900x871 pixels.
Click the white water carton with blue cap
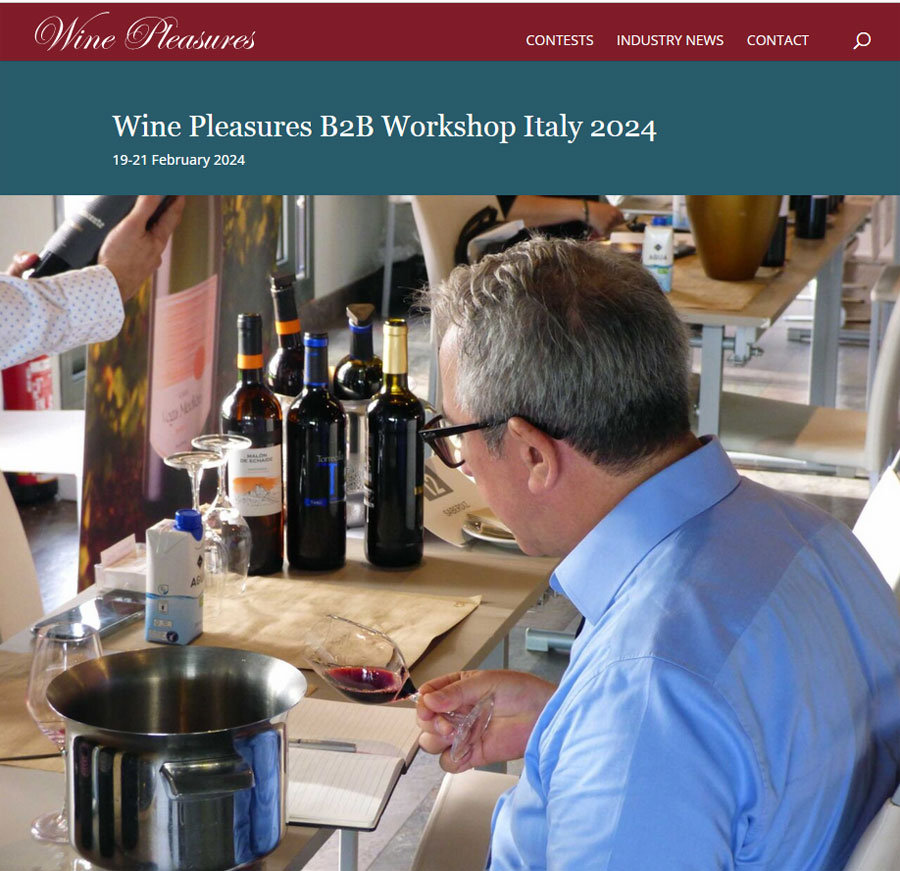(x=174, y=576)
